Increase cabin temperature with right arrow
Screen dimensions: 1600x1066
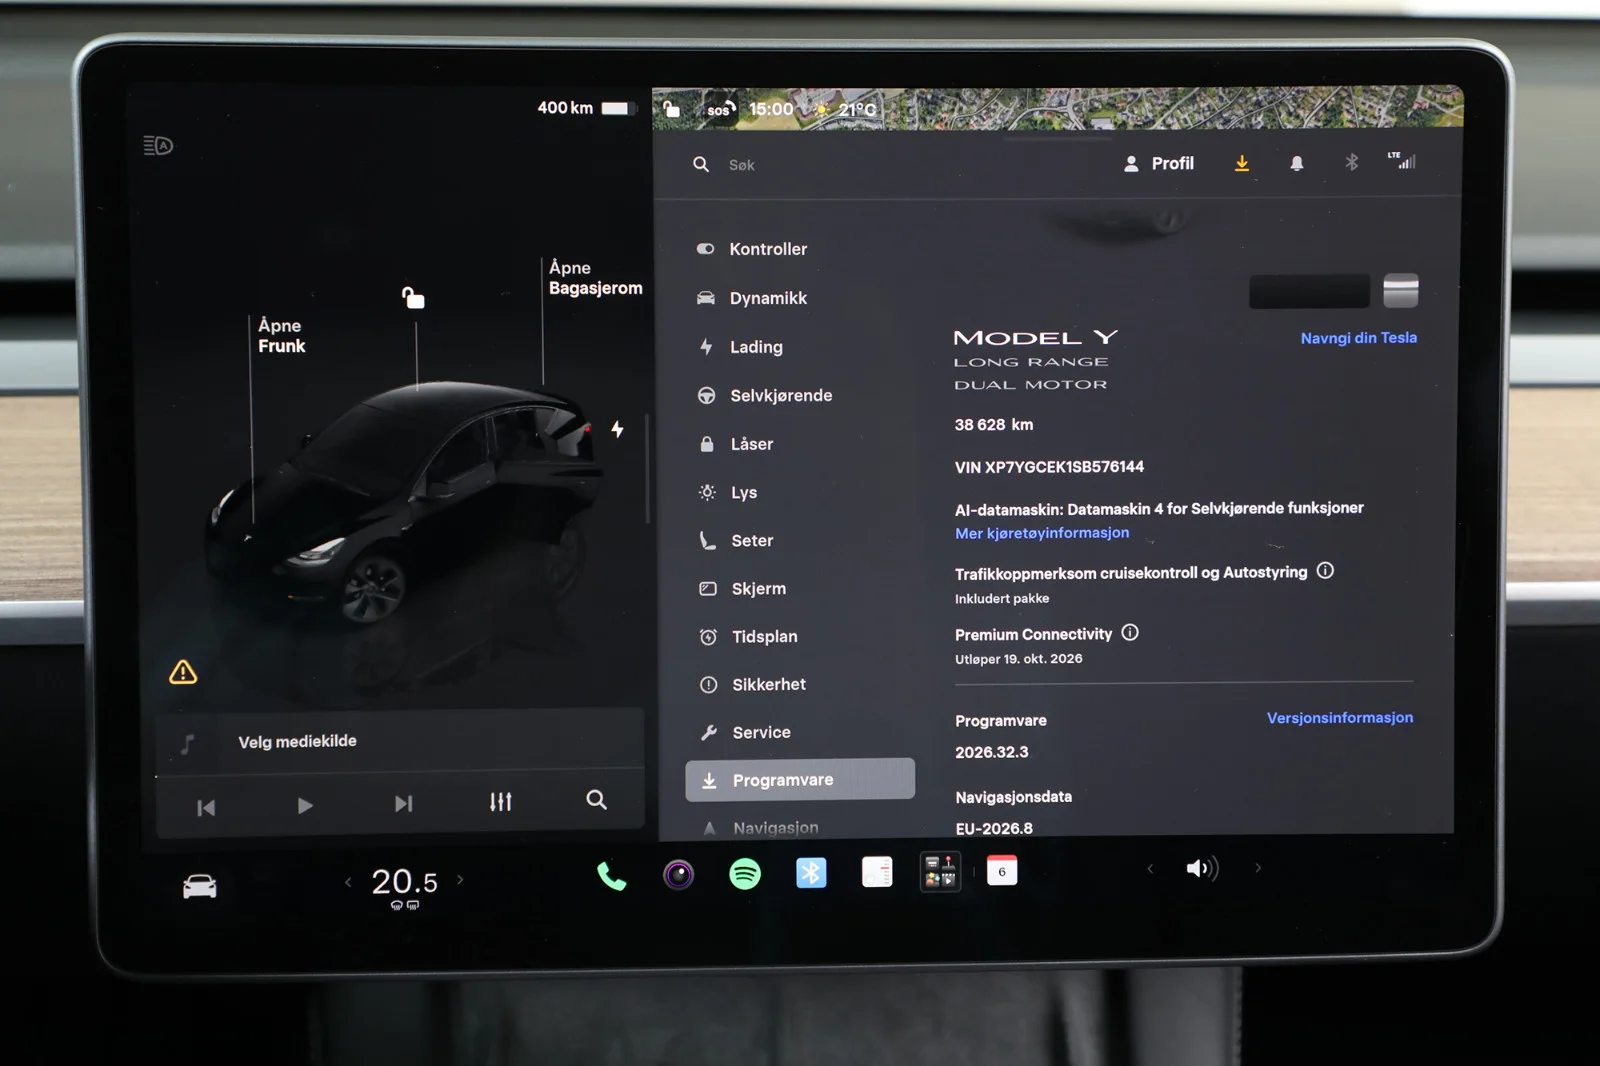click(x=460, y=880)
